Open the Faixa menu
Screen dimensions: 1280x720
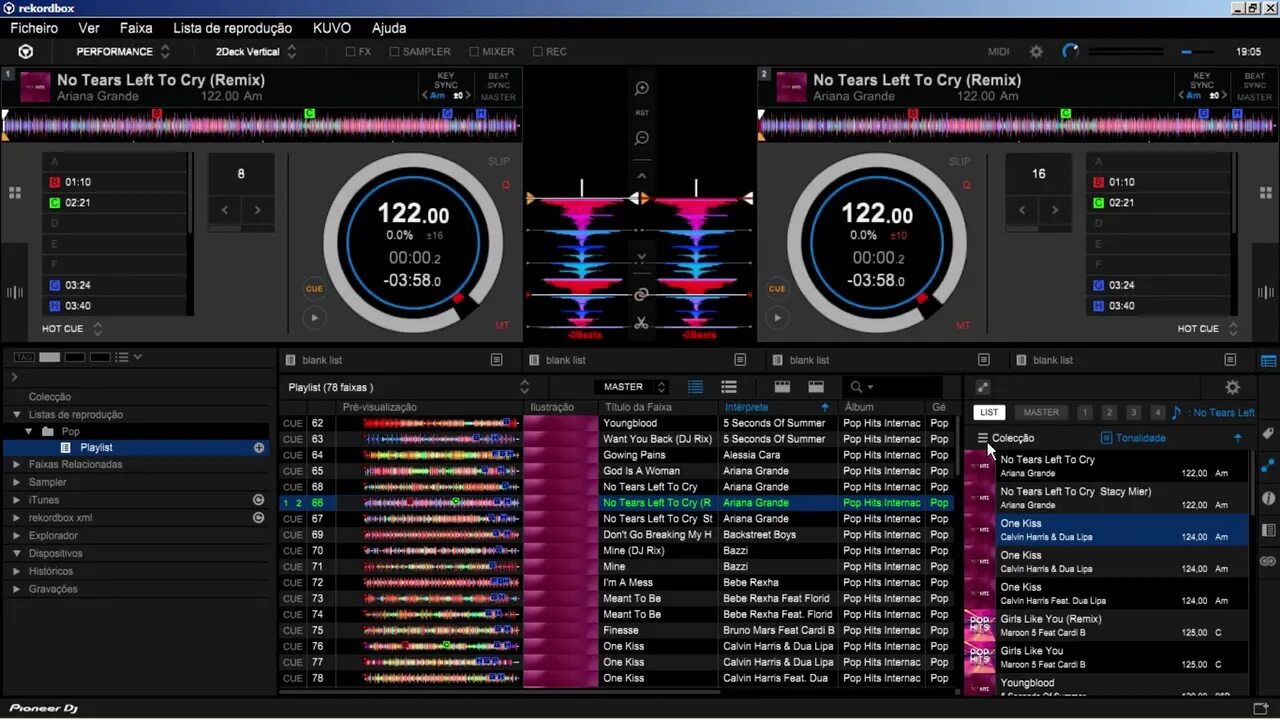tap(136, 28)
